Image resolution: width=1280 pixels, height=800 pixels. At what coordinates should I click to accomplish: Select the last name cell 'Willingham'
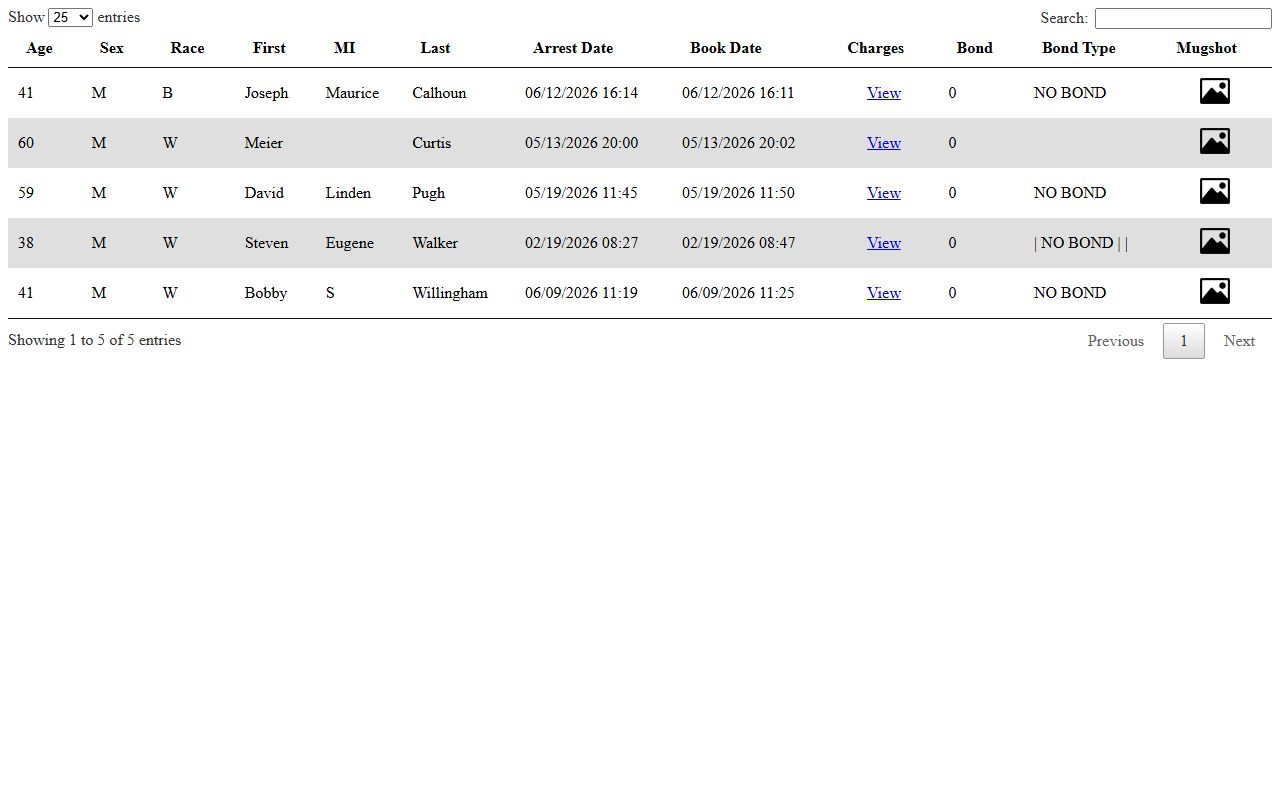pos(450,293)
